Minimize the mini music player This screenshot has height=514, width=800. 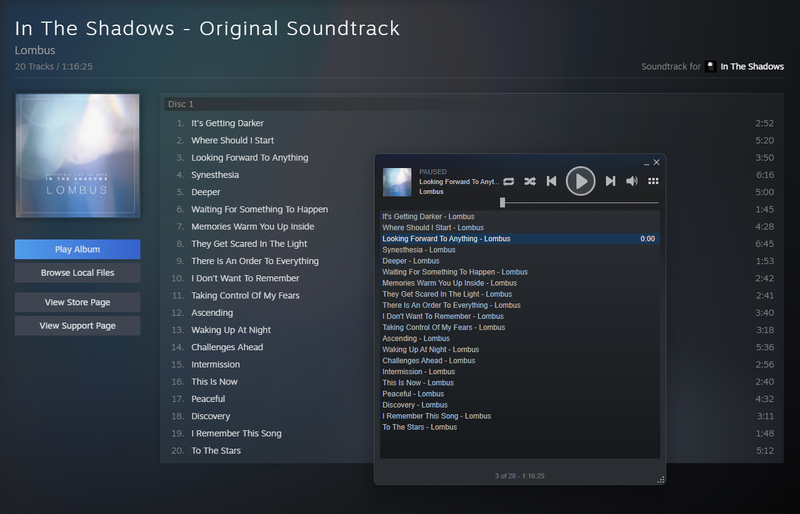tap(646, 162)
